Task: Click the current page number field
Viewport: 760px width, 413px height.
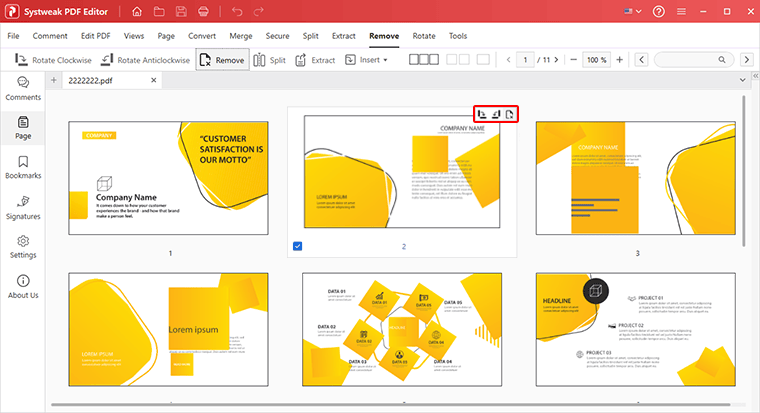Action: tap(524, 60)
